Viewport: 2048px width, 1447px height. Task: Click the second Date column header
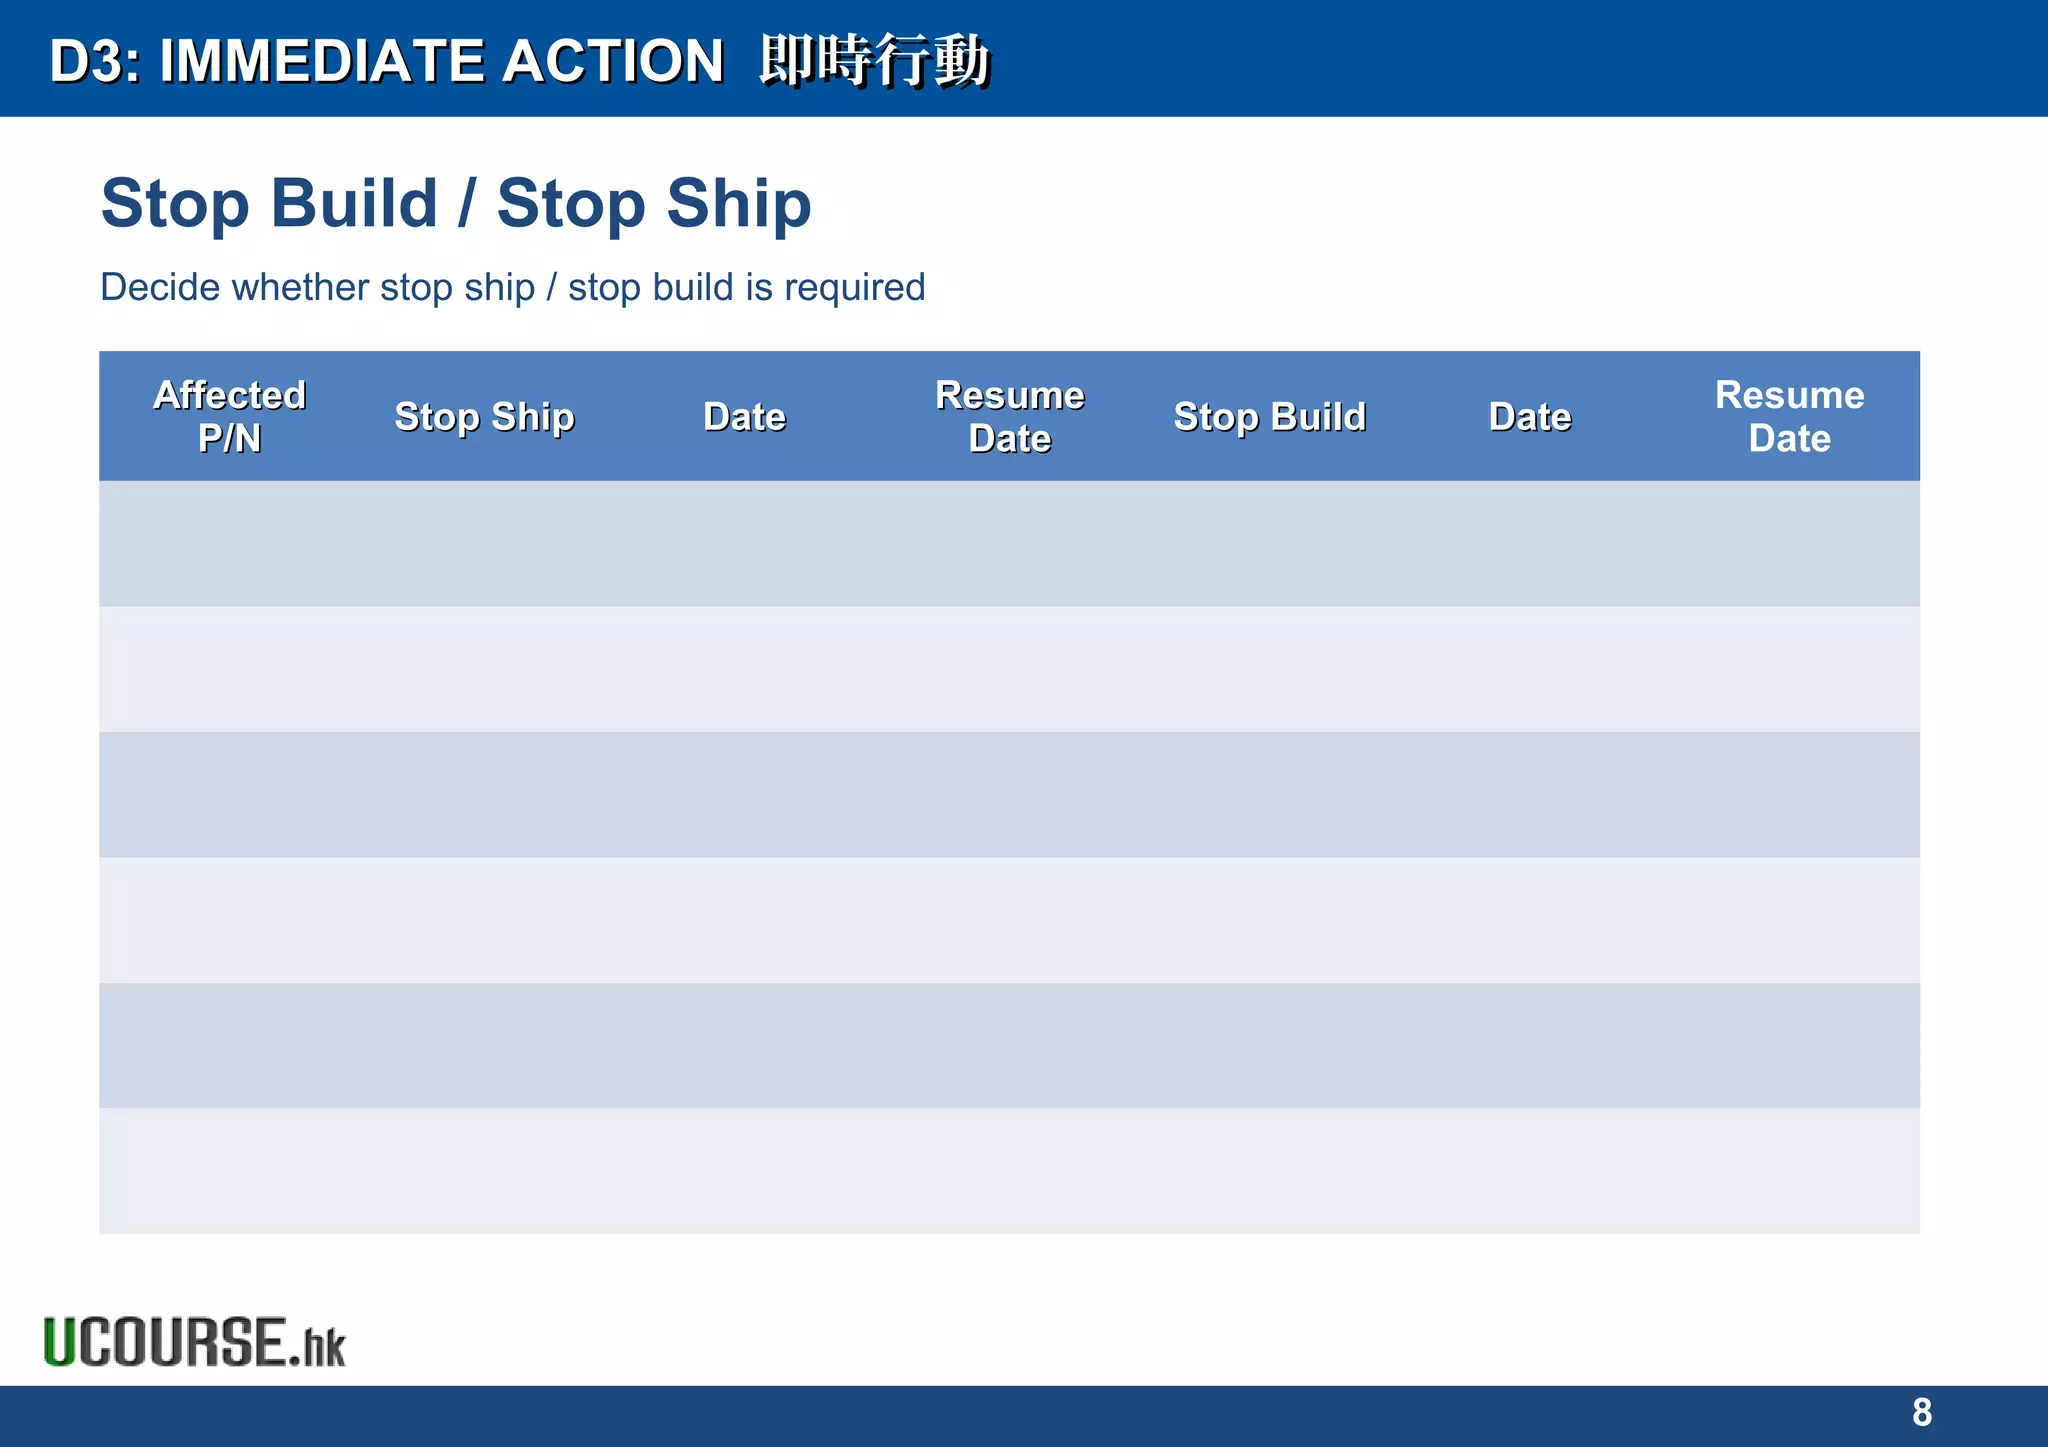click(x=1530, y=416)
